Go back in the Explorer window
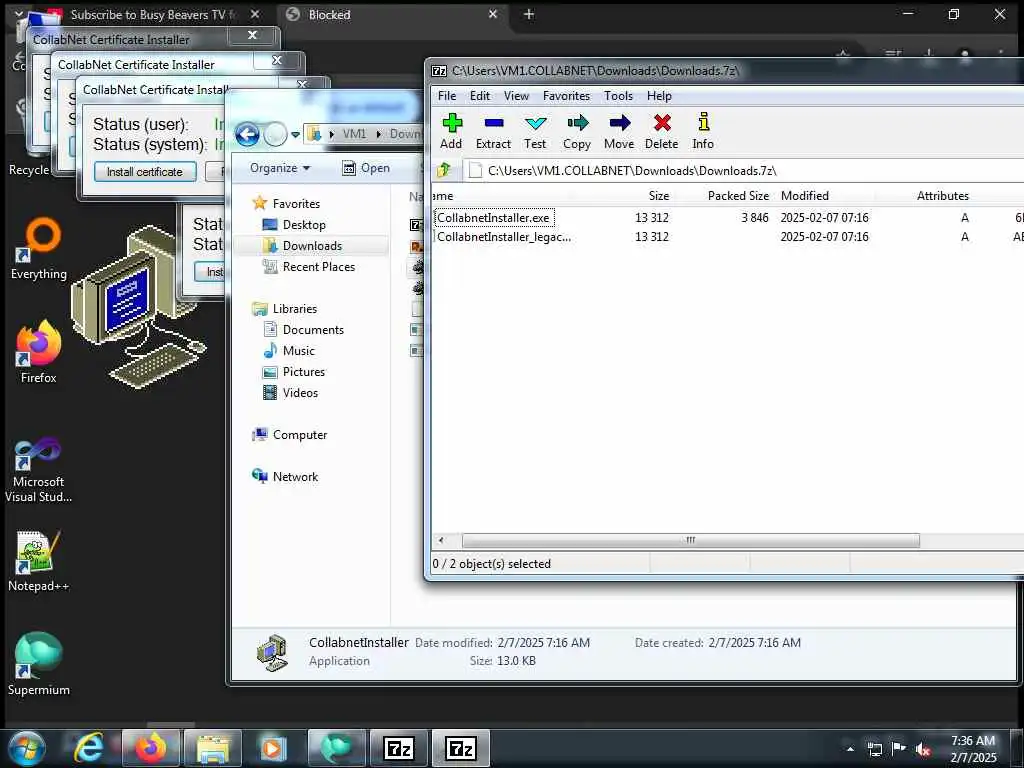Image resolution: width=1024 pixels, height=768 pixels. pyautogui.click(x=248, y=135)
